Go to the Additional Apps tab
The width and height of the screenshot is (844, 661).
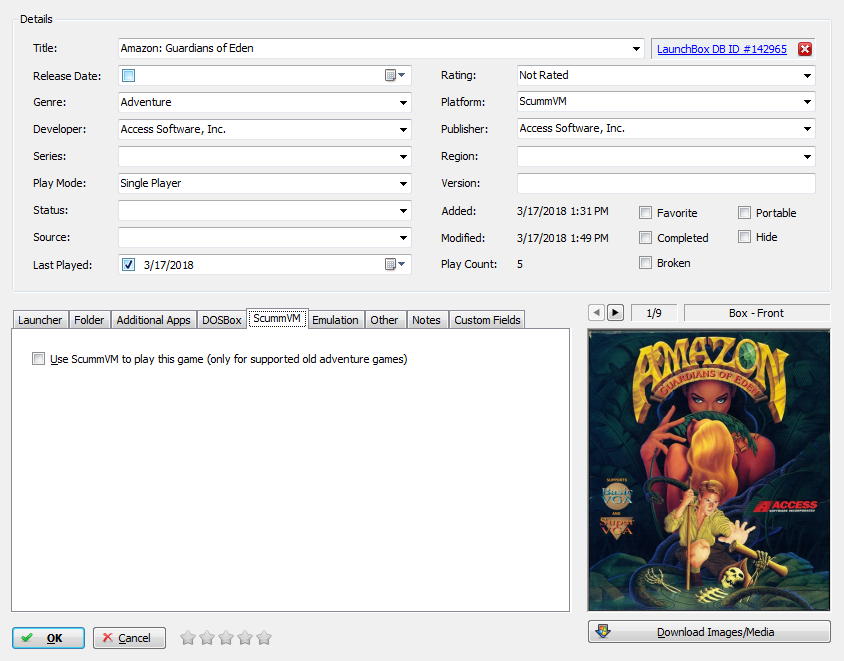click(x=153, y=320)
